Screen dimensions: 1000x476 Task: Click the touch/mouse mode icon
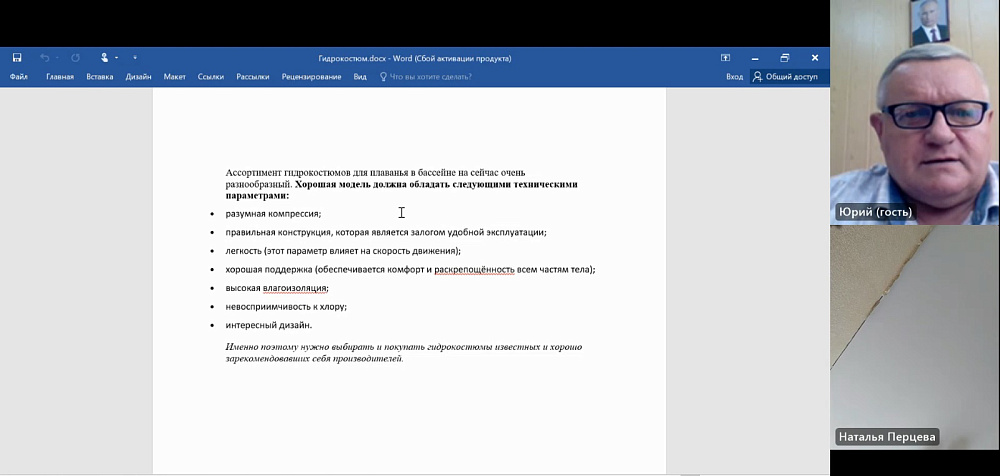105,58
